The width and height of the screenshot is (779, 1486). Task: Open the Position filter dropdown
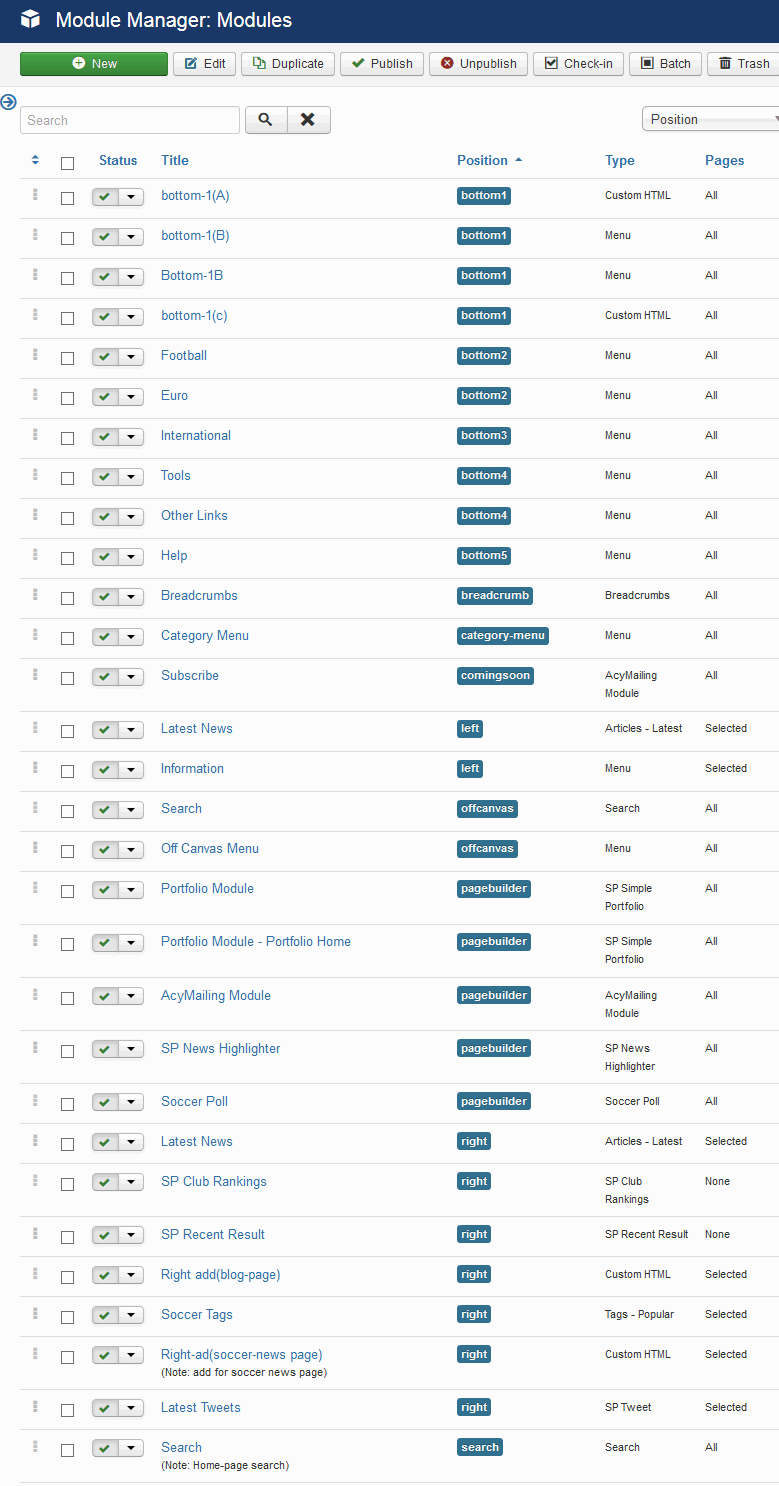pyautogui.click(x=710, y=119)
